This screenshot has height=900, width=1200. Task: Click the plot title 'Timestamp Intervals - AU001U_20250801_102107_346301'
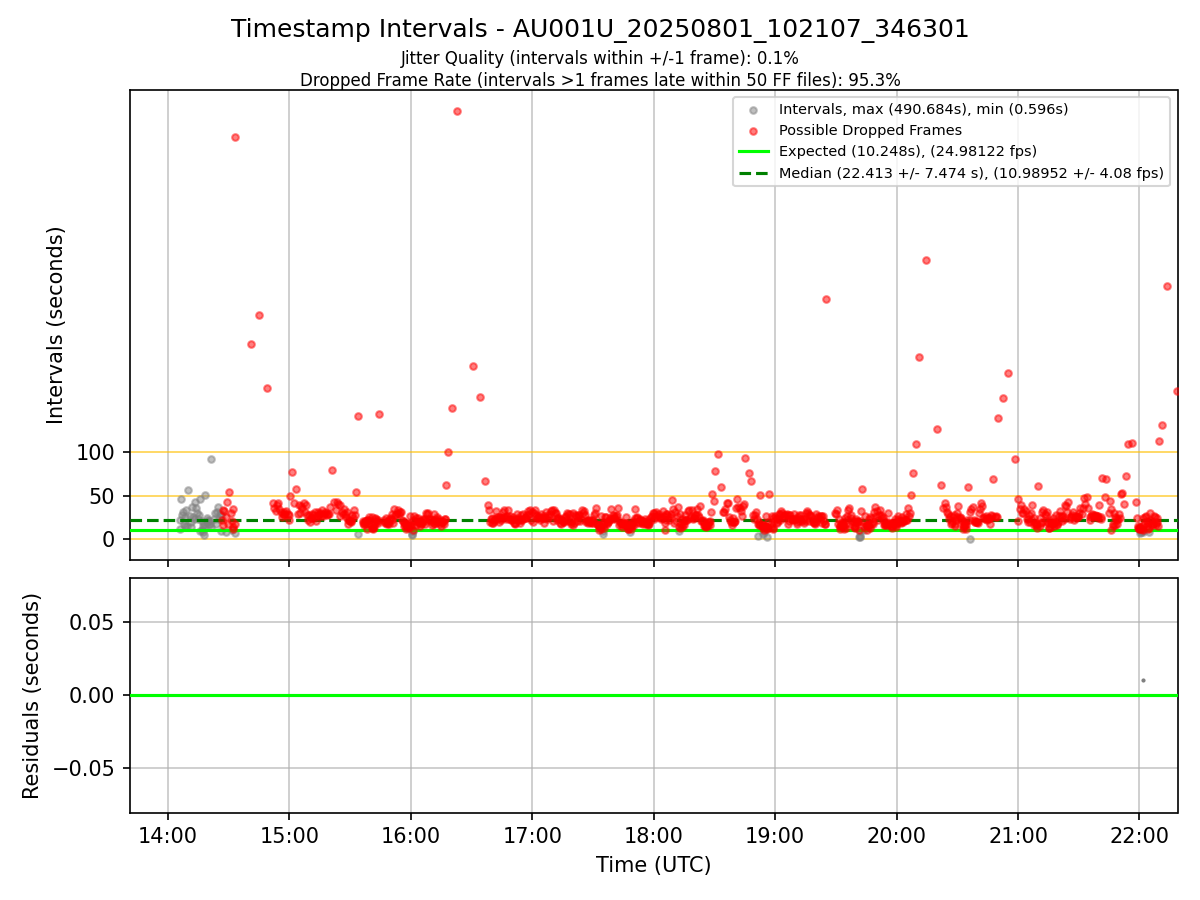pyautogui.click(x=600, y=29)
